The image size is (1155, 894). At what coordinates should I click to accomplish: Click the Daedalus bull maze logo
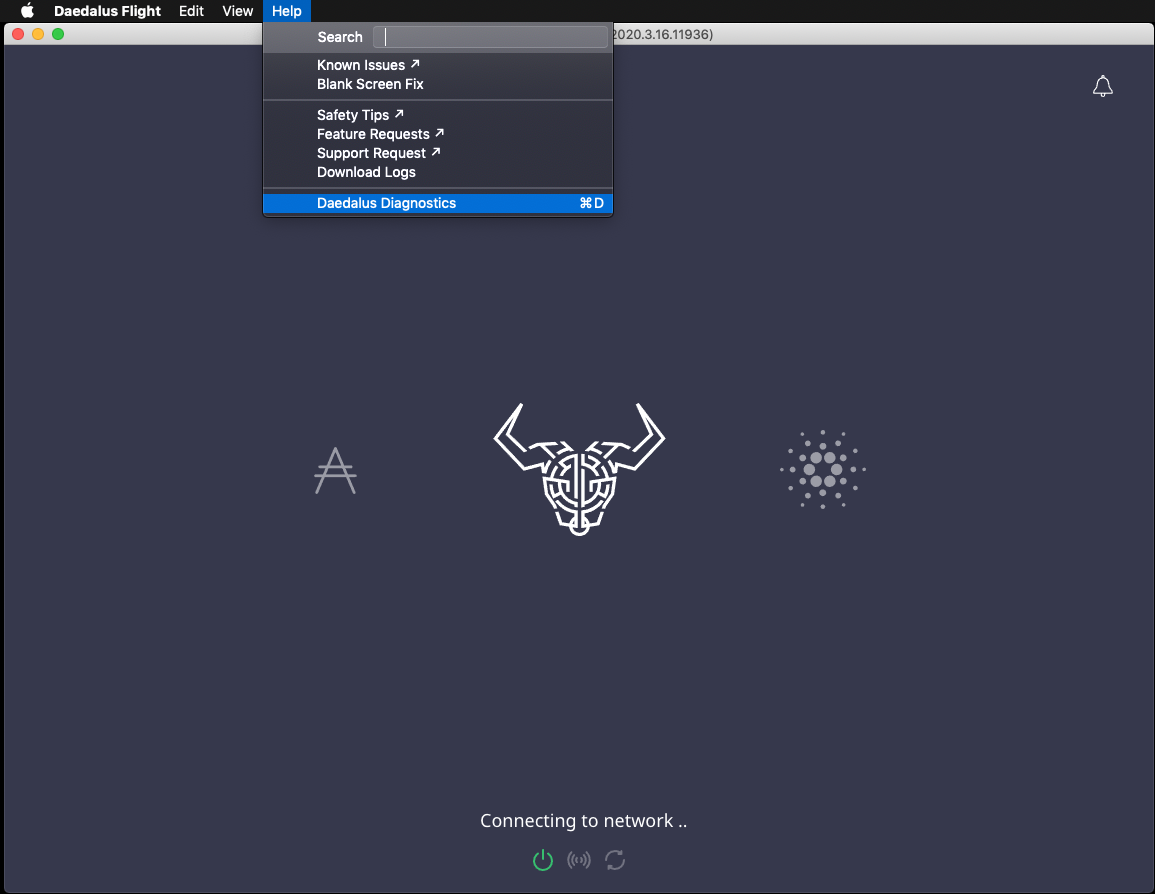578,469
